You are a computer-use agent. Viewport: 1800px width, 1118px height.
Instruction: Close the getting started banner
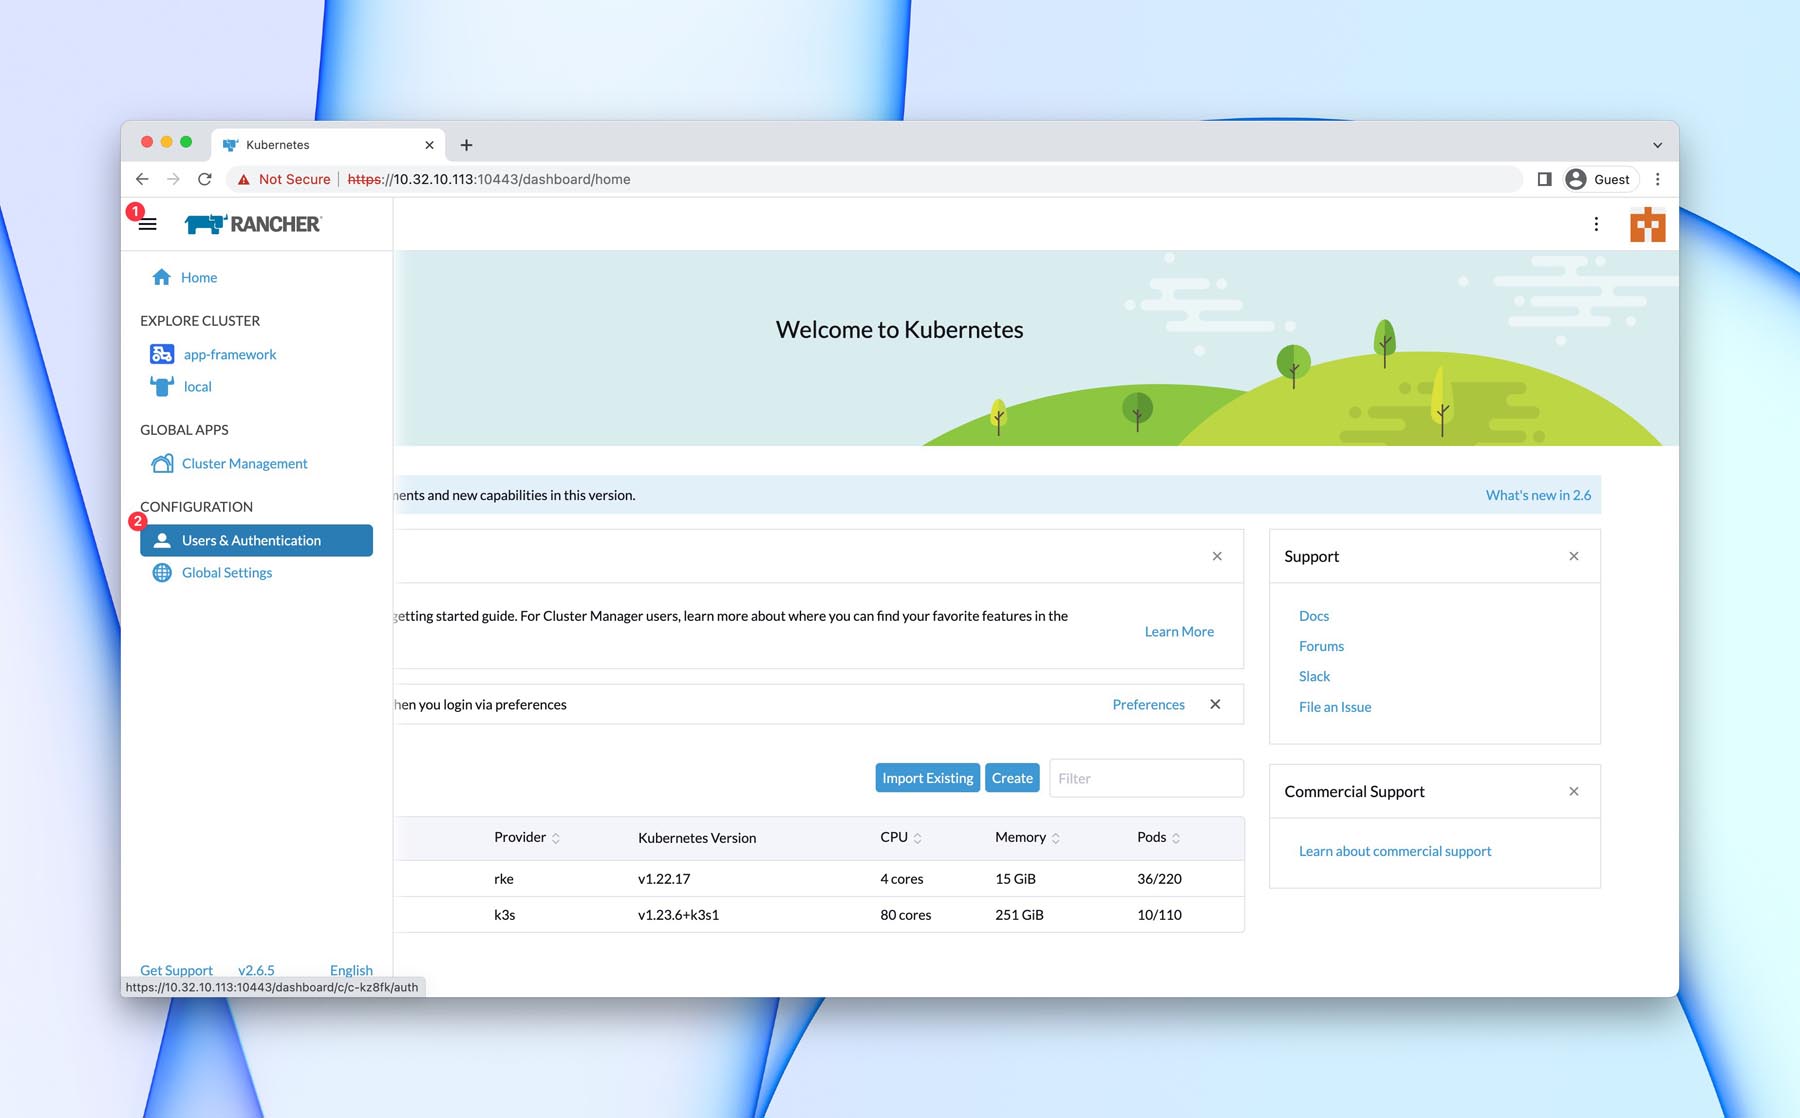pyautogui.click(x=1217, y=556)
